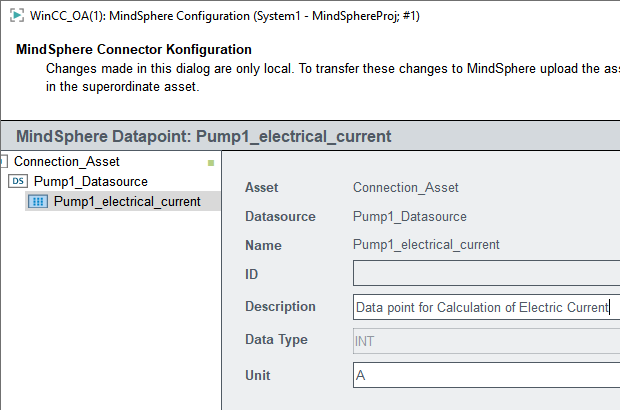Click into the empty ID field
The height and width of the screenshot is (410, 620).
pyautogui.click(x=486, y=274)
